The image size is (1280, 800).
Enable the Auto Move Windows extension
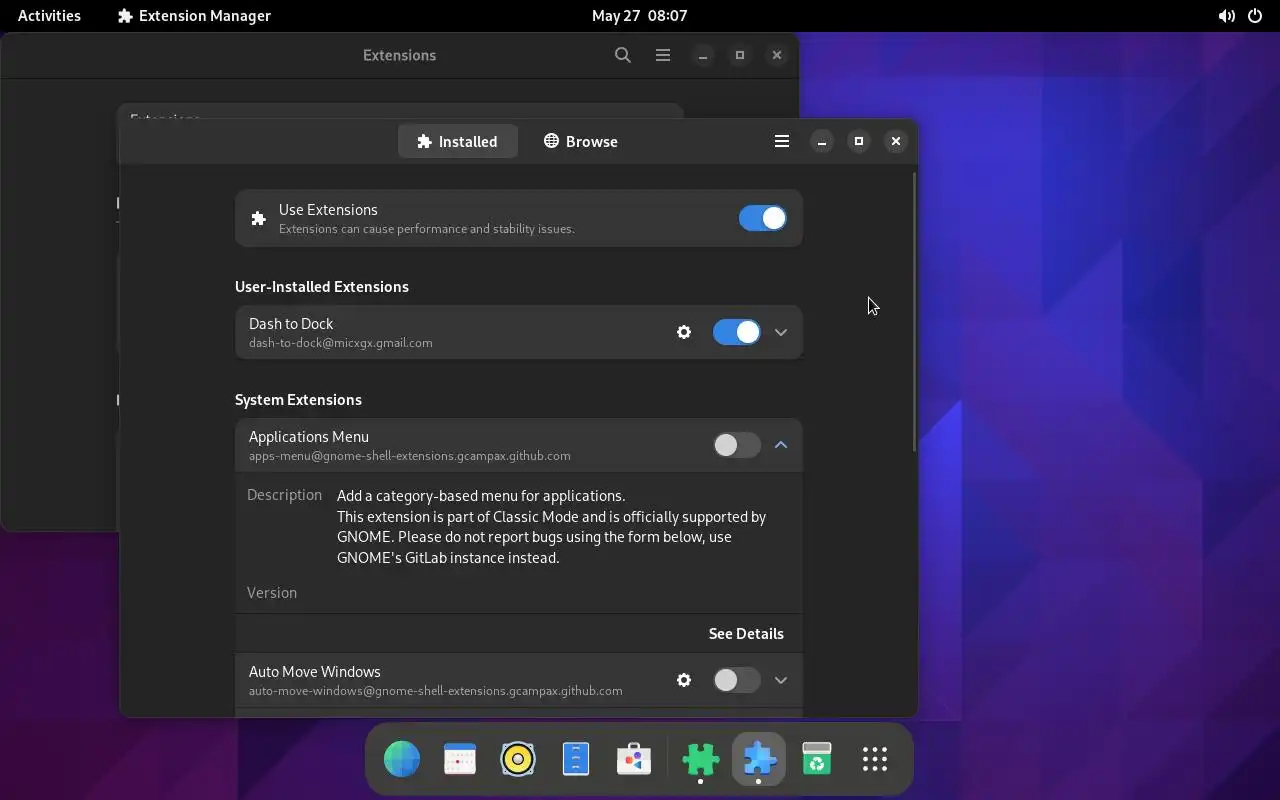[x=736, y=680]
